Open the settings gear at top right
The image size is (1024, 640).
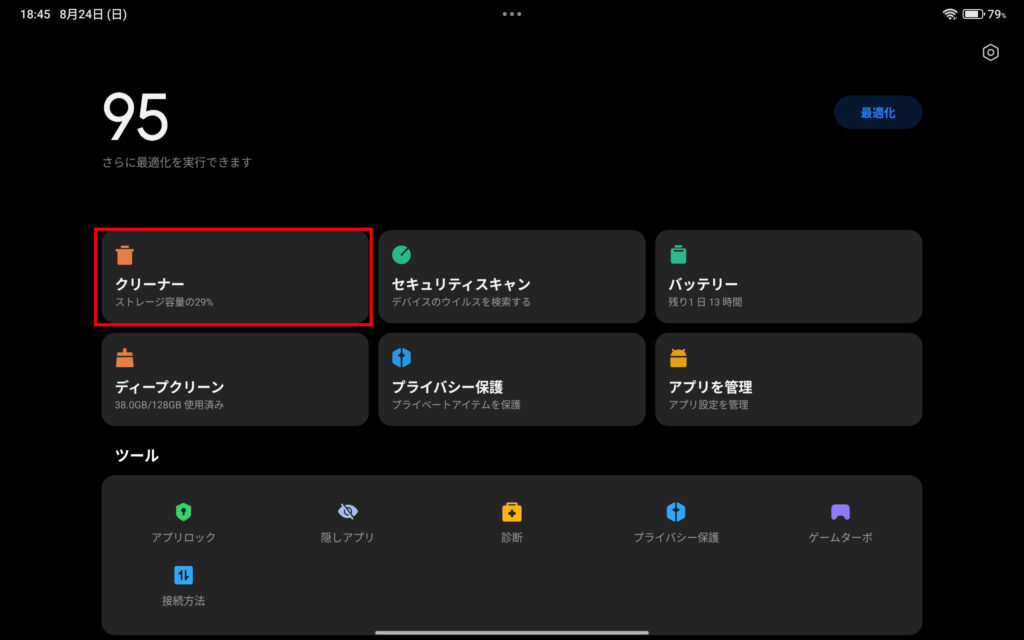point(989,52)
